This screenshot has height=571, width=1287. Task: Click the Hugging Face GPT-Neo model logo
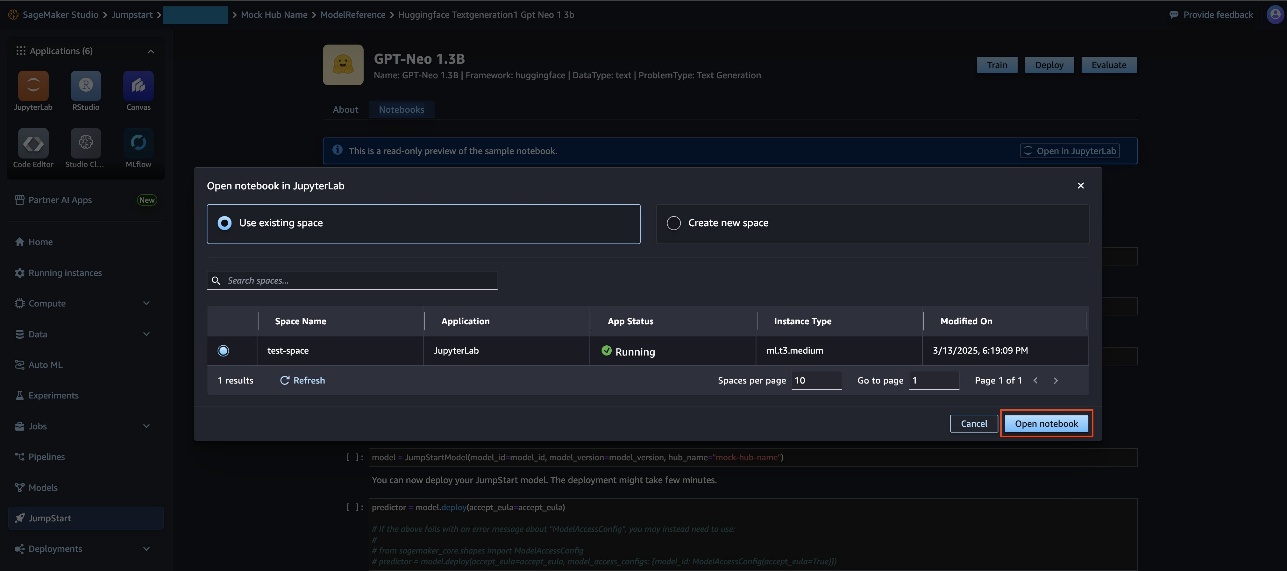tap(343, 65)
